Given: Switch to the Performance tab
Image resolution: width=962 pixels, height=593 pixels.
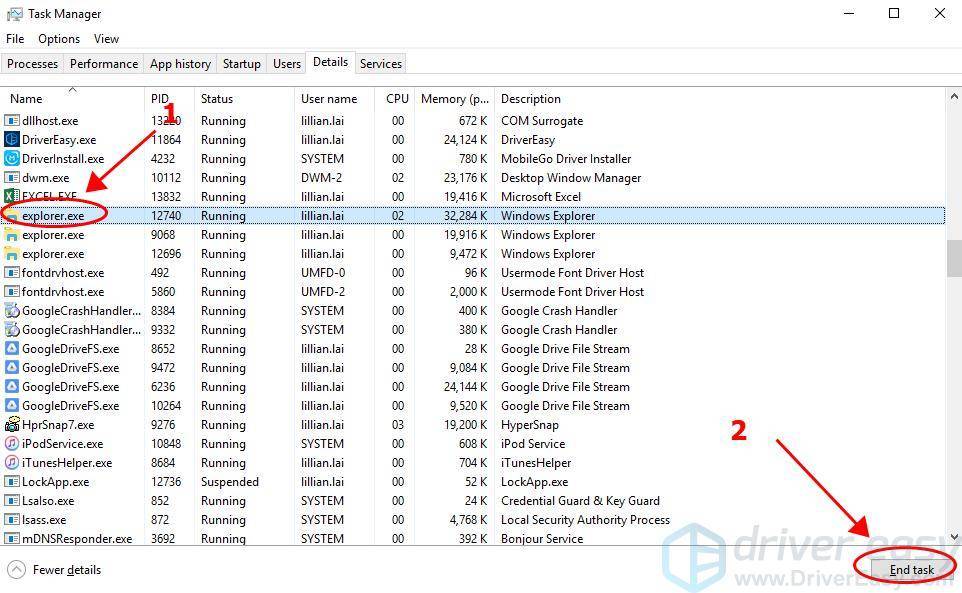Looking at the screenshot, I should pos(104,64).
